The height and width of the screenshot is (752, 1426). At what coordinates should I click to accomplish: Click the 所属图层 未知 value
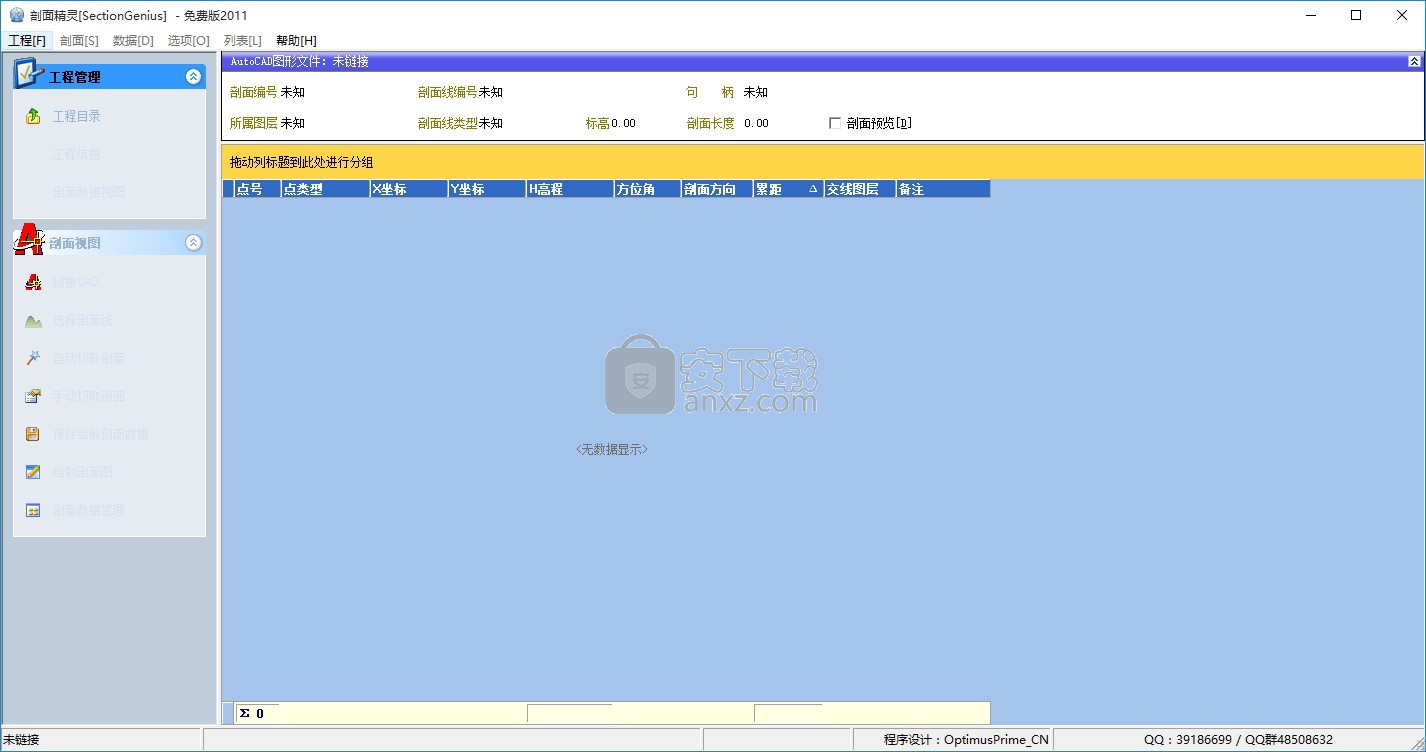293,123
